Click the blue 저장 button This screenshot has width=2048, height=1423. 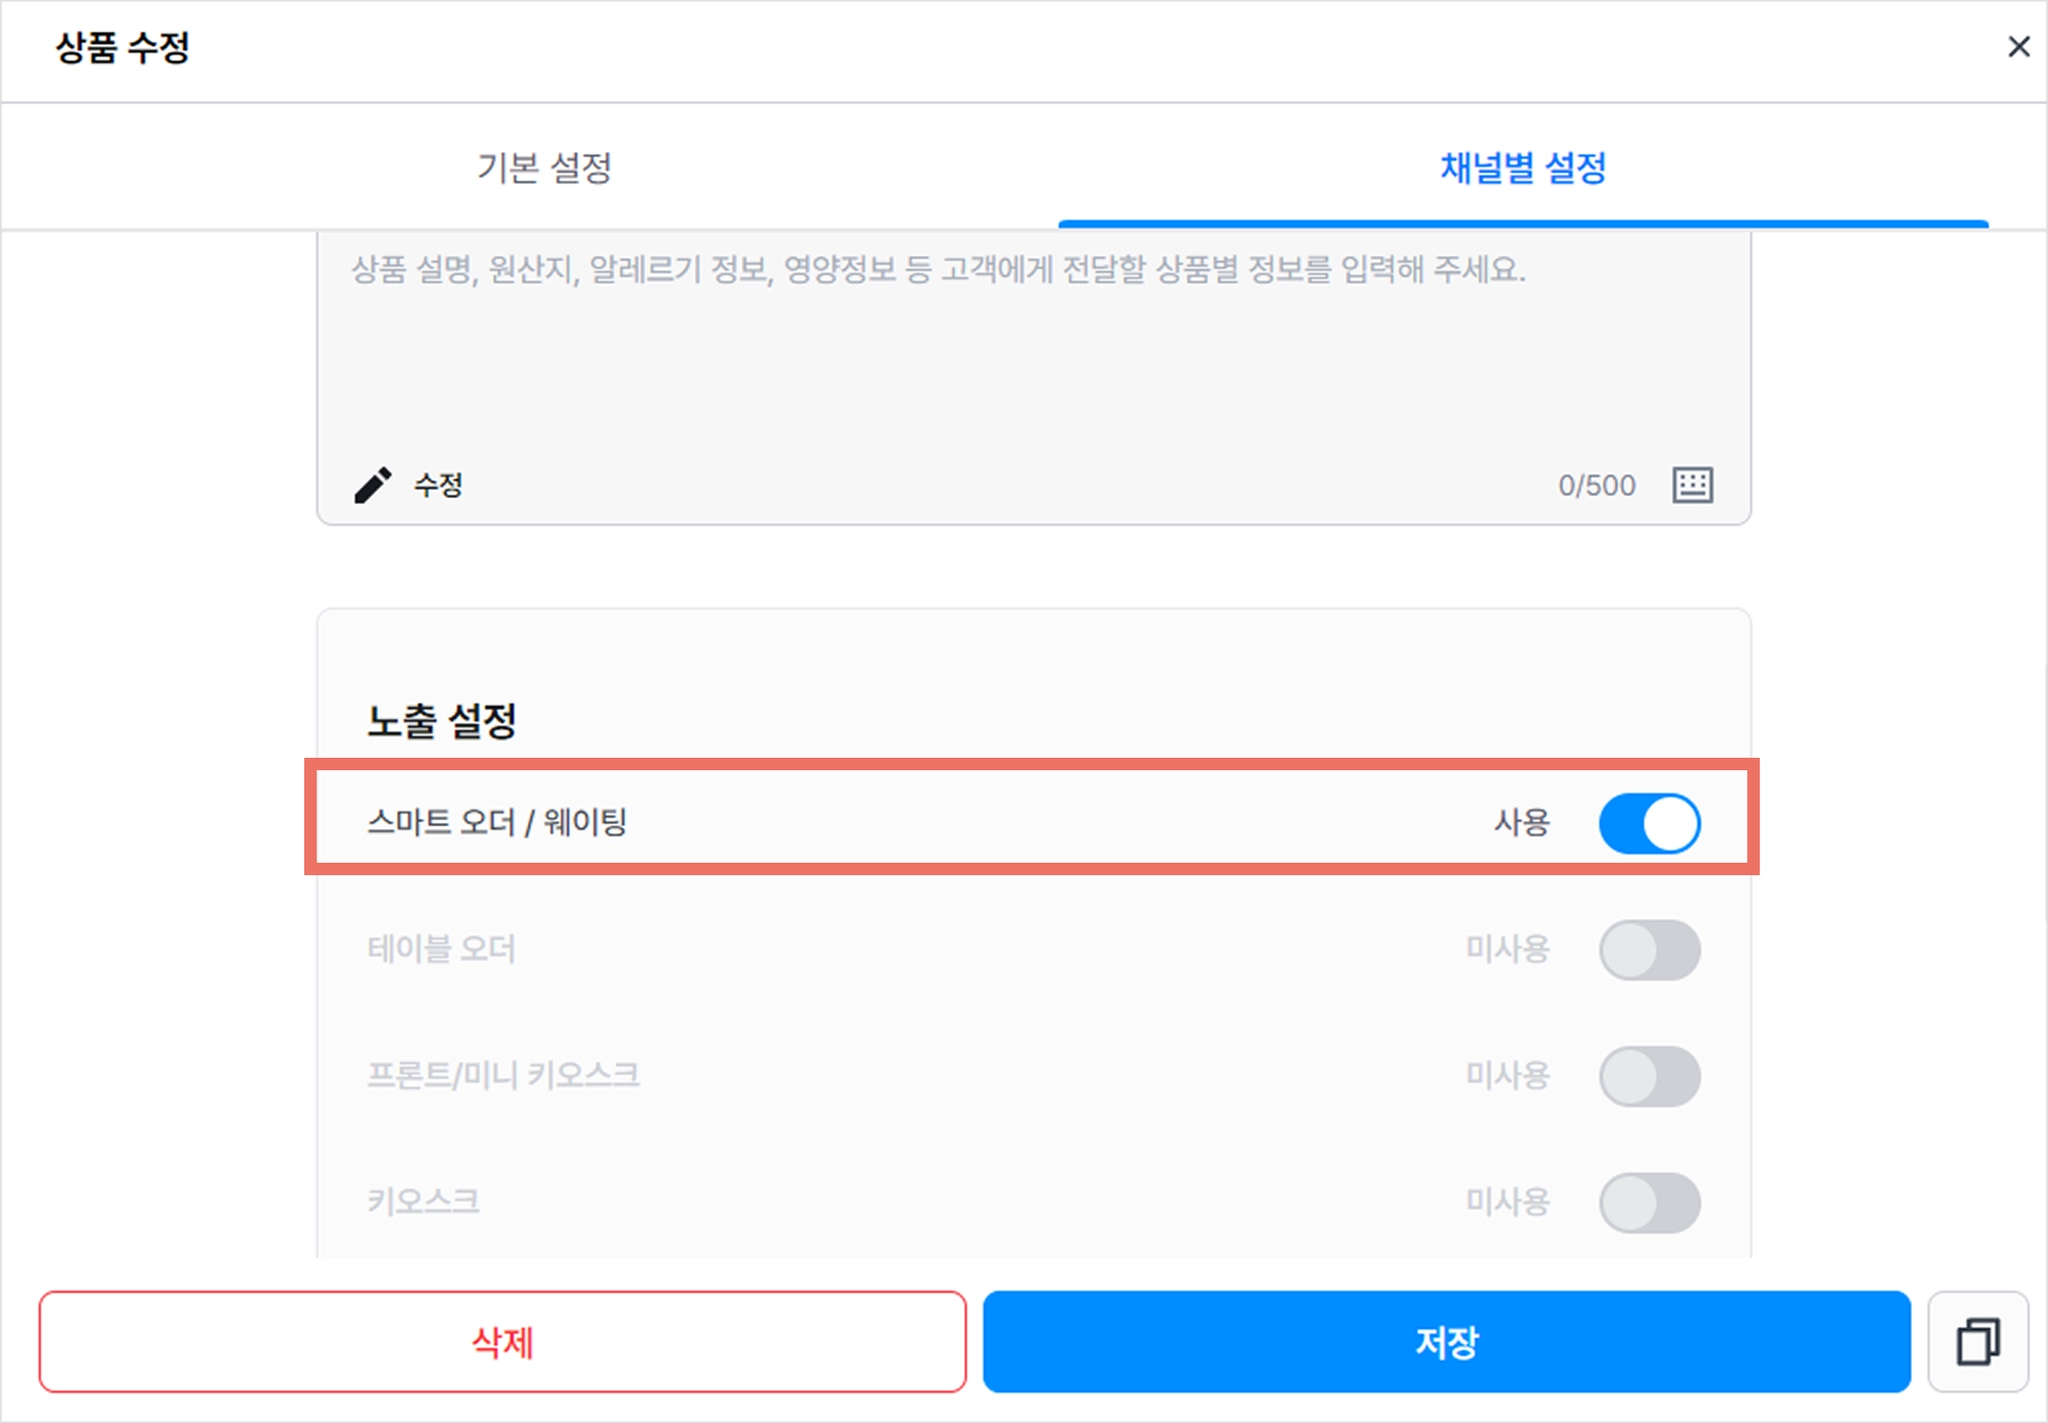(1446, 1341)
